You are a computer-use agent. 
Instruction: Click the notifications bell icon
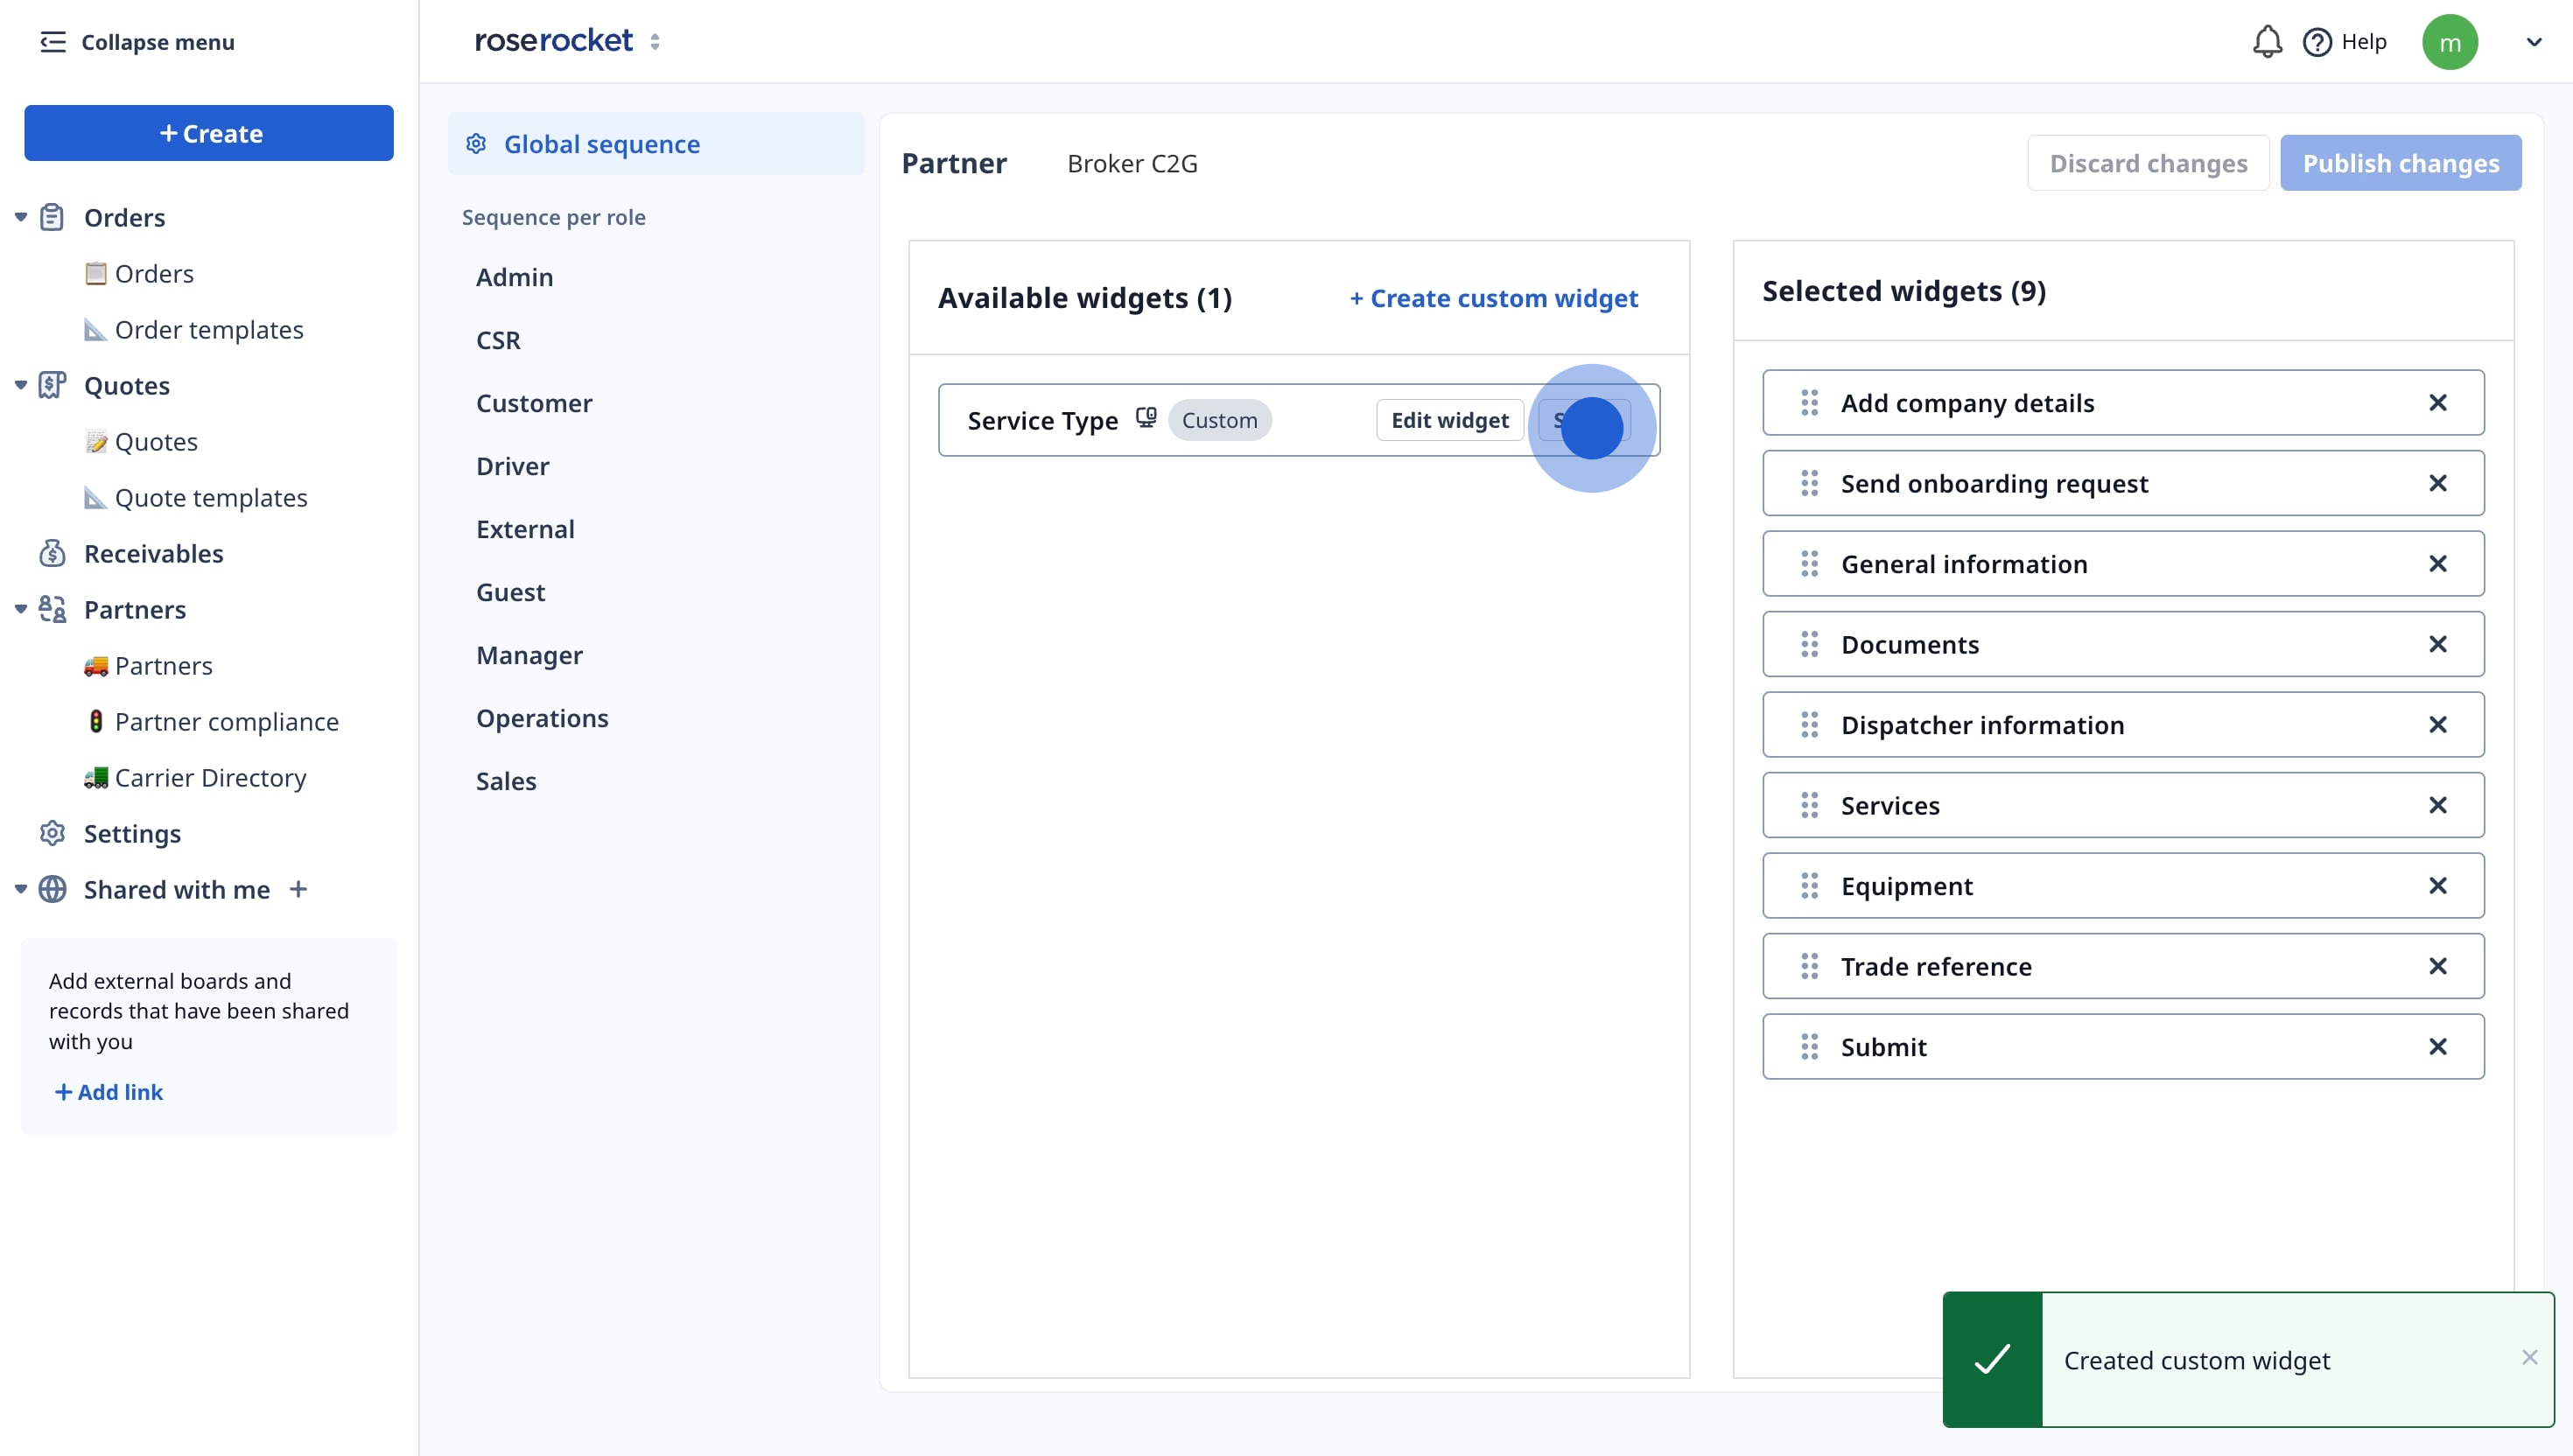pyautogui.click(x=2266, y=42)
